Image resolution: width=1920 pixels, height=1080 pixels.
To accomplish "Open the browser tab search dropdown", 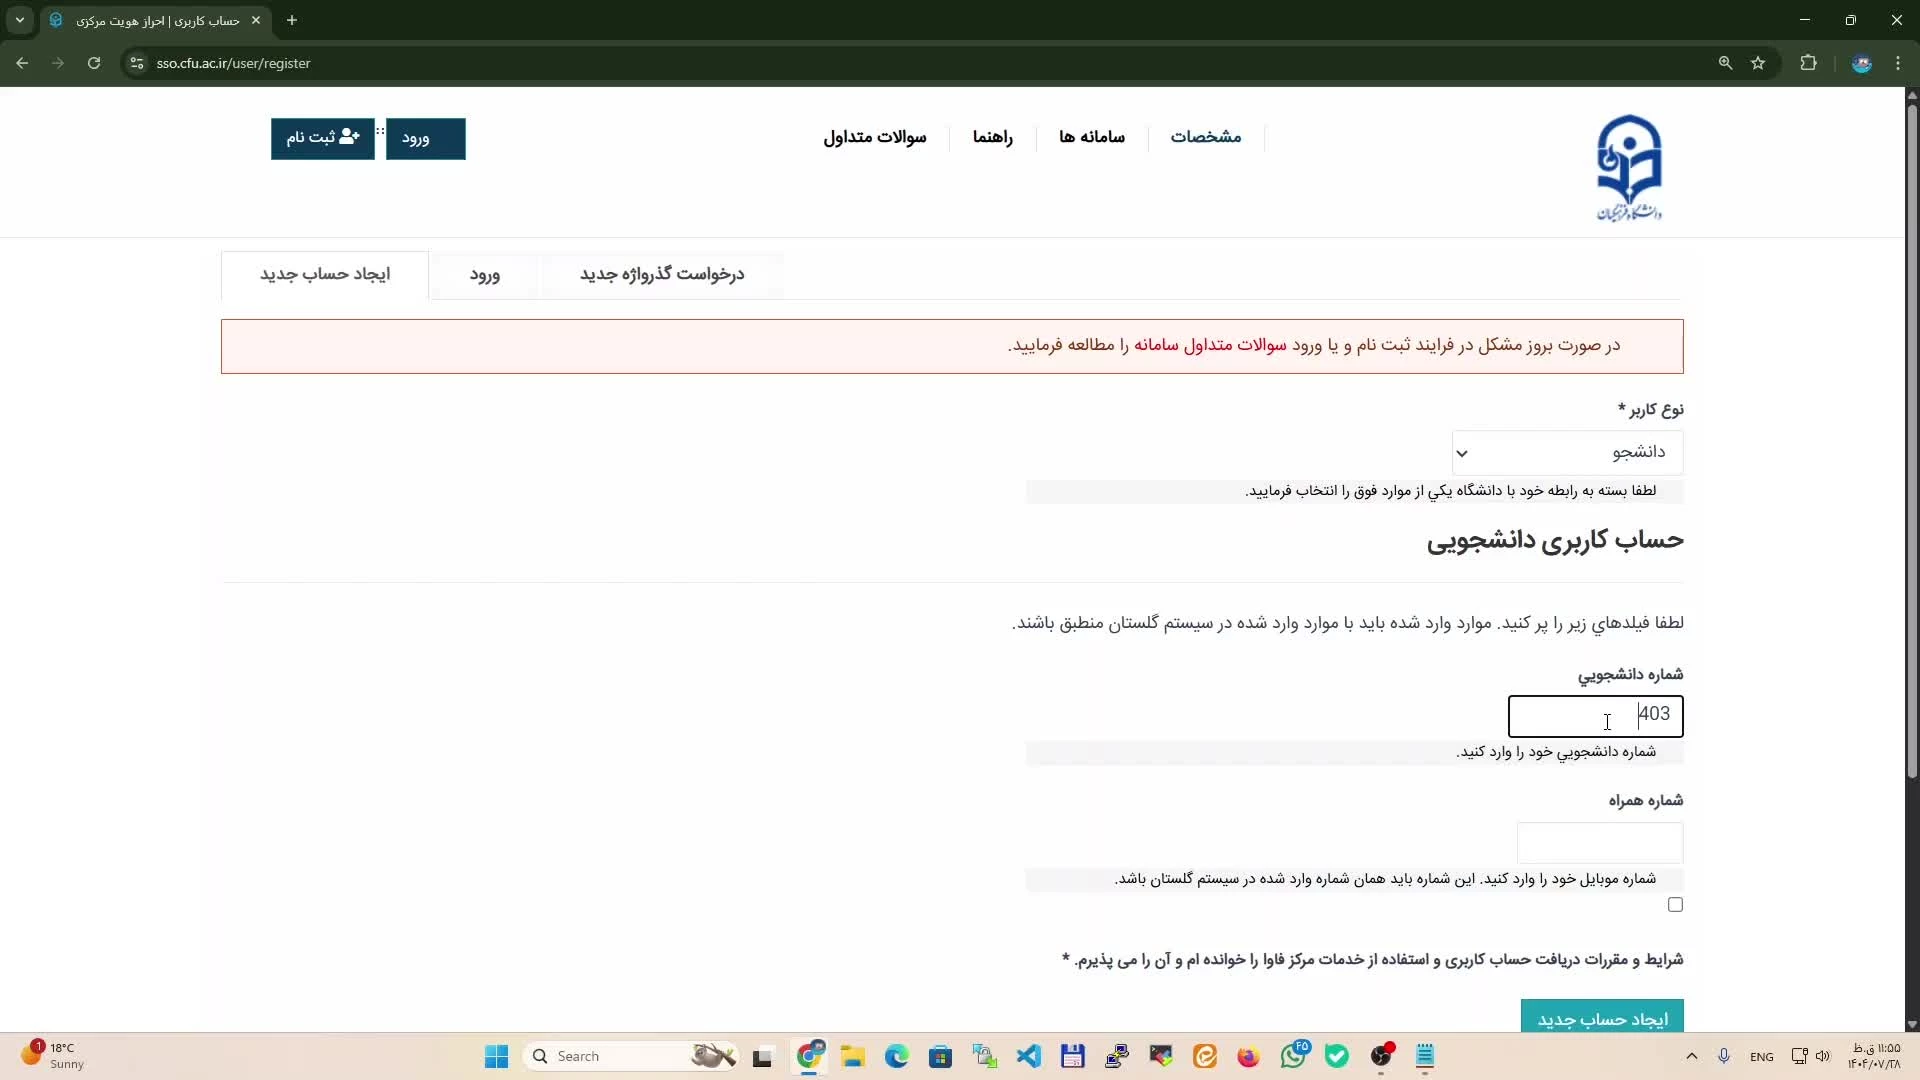I will [20, 20].
